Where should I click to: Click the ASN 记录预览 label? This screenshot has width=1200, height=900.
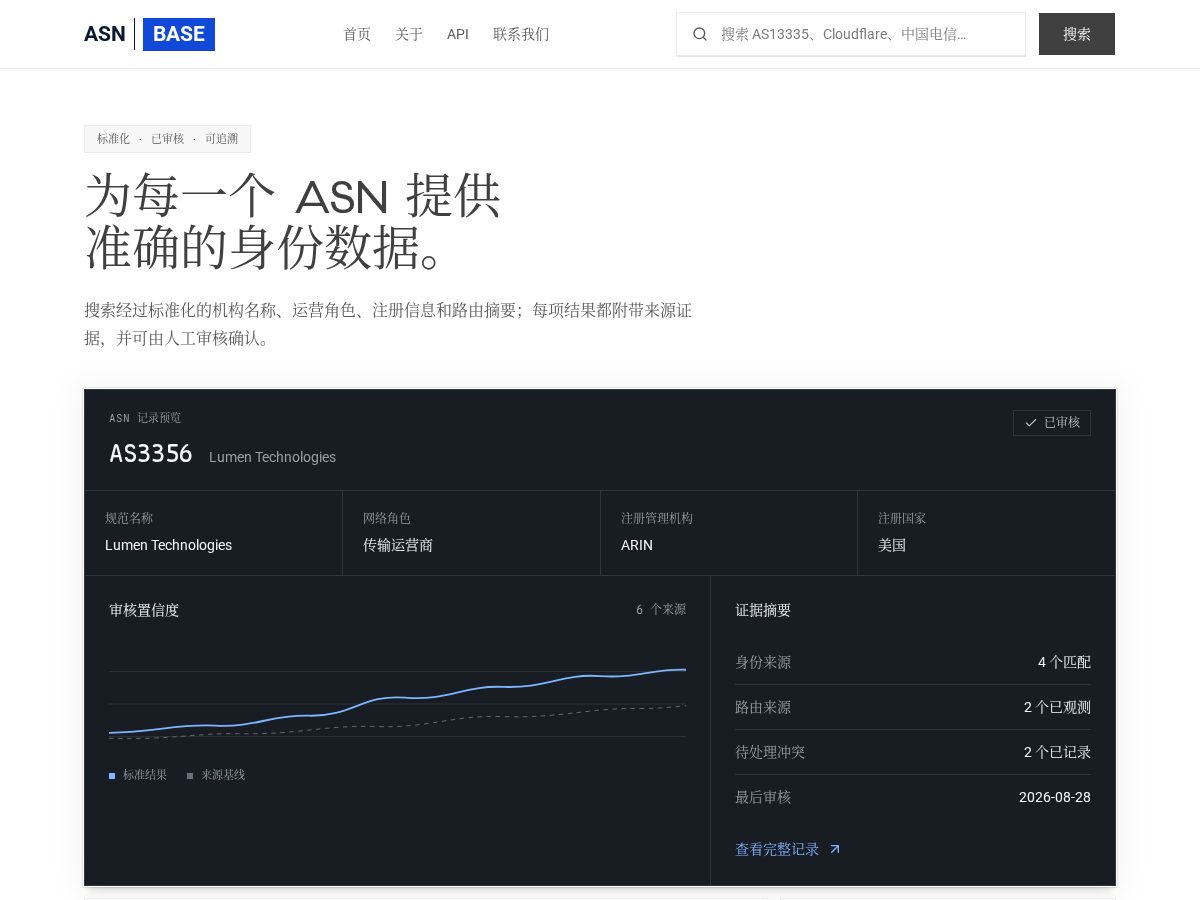click(145, 418)
